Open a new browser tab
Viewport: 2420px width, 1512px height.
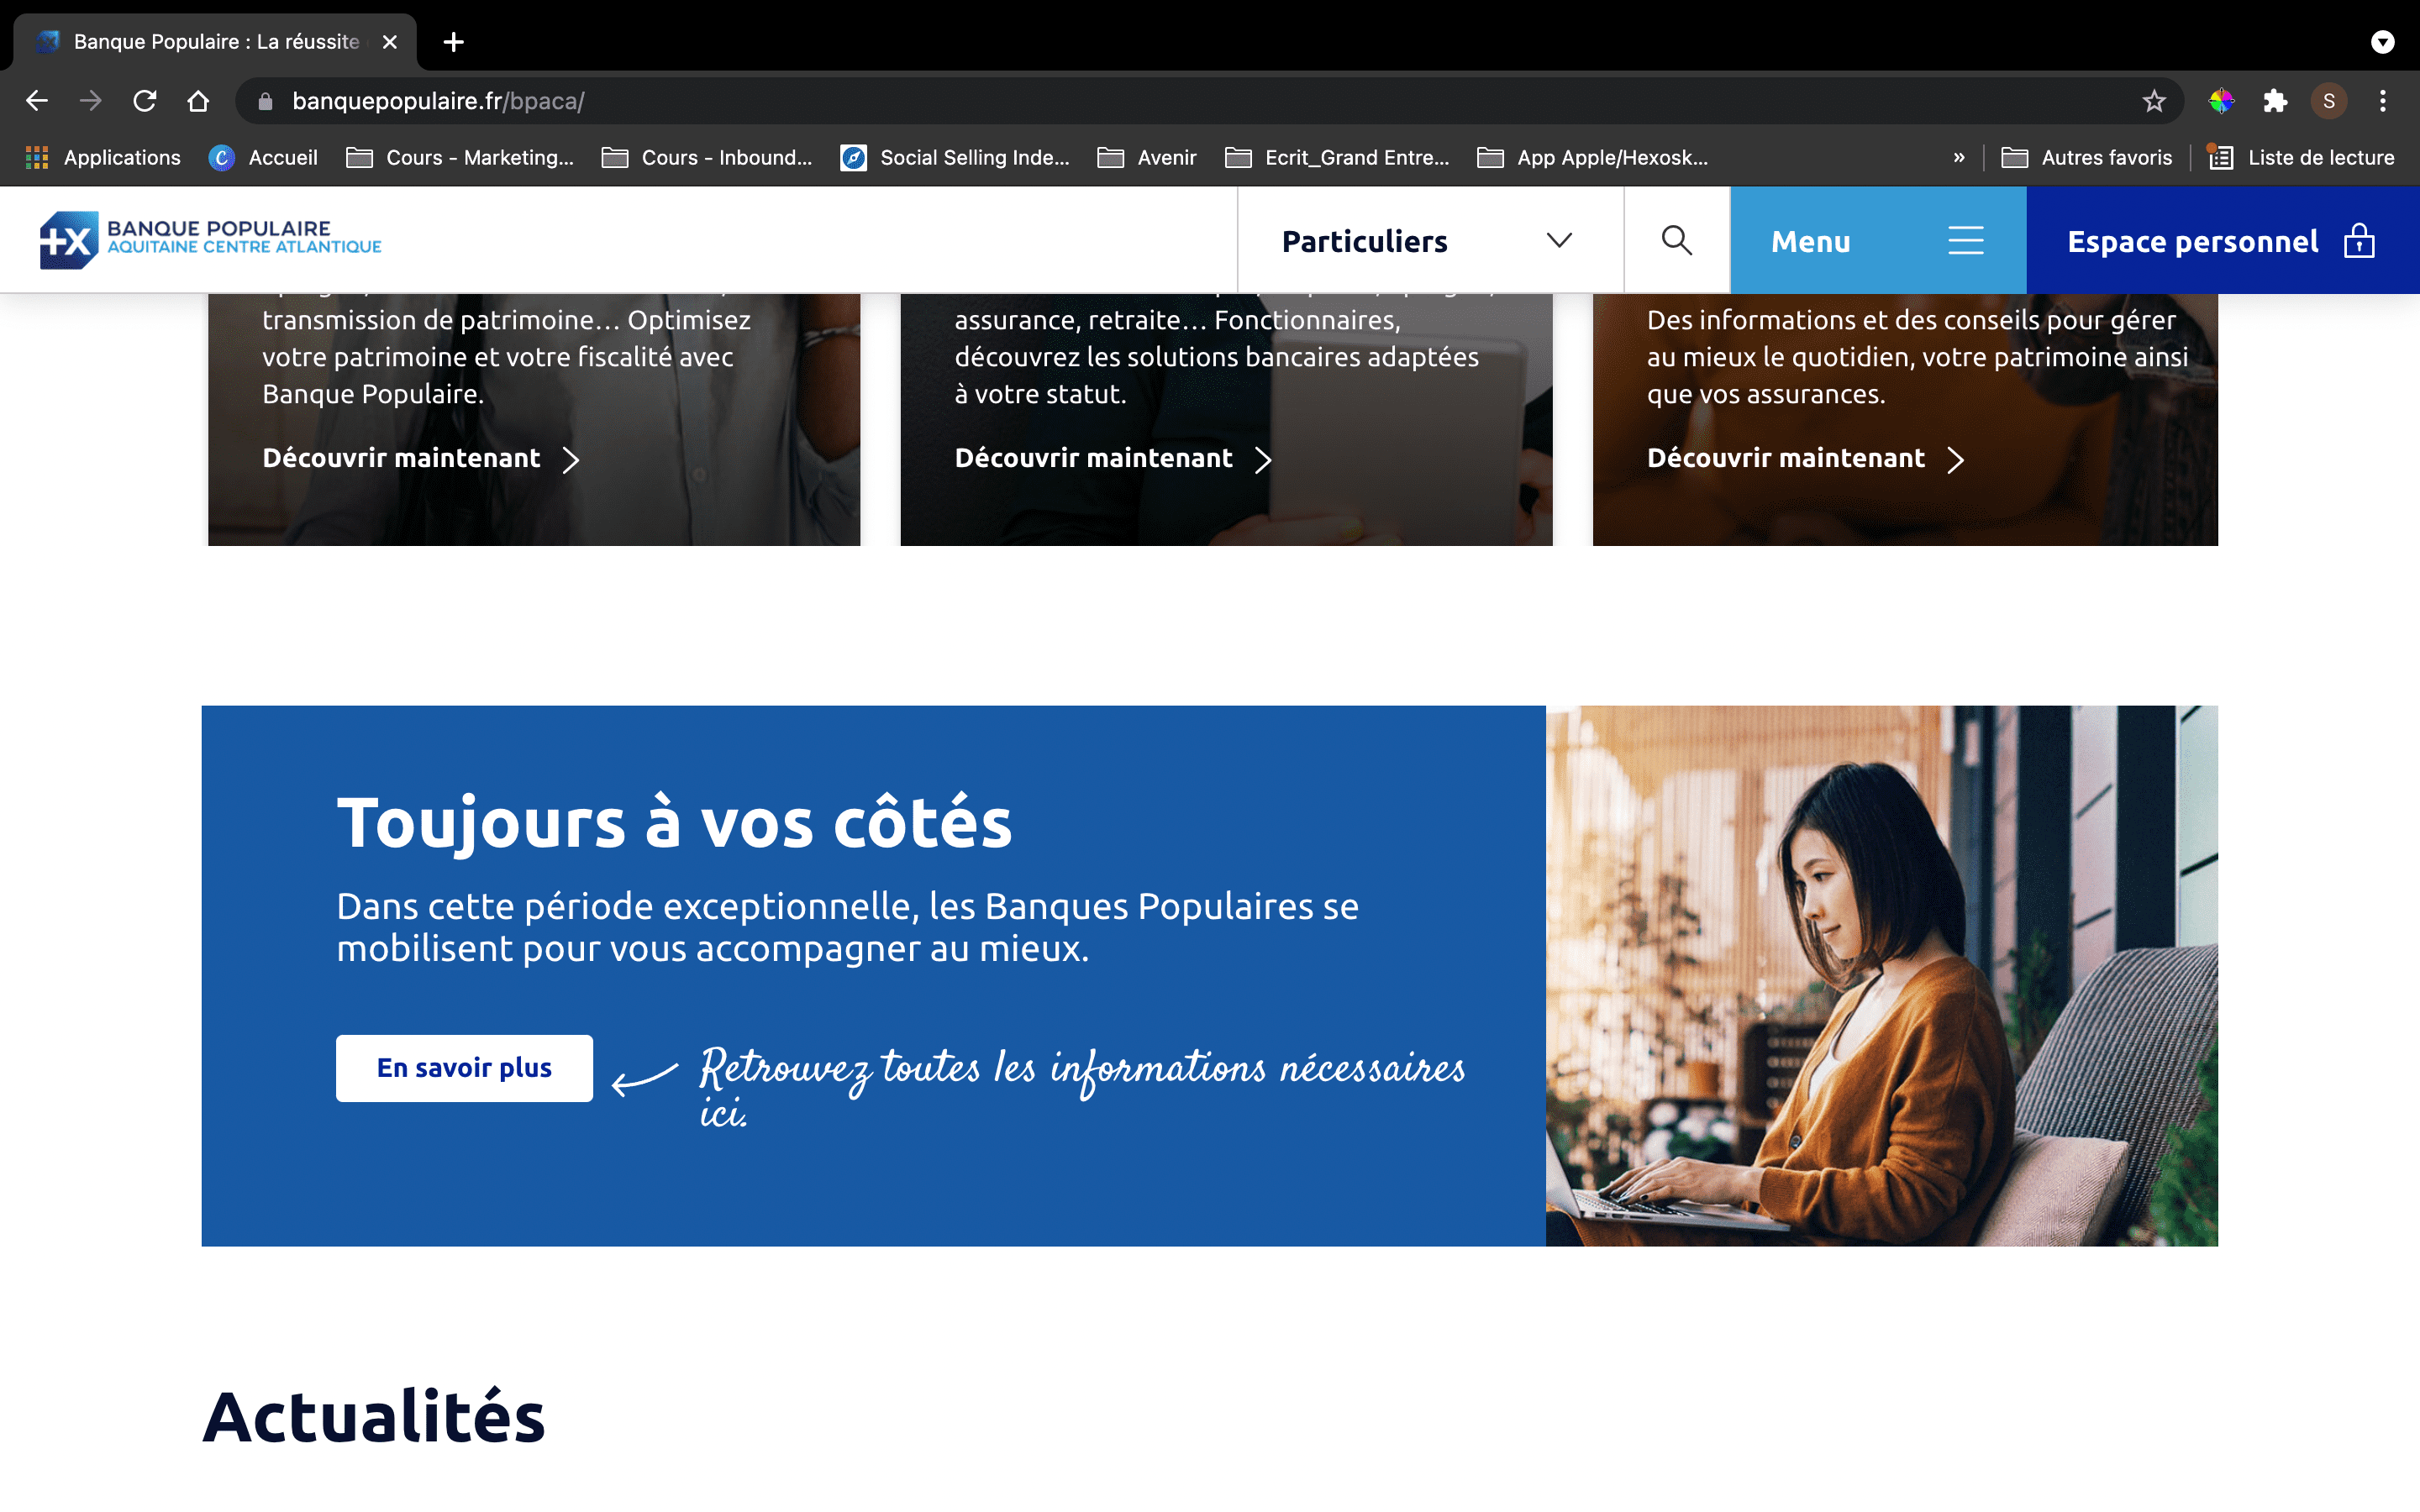tap(453, 42)
